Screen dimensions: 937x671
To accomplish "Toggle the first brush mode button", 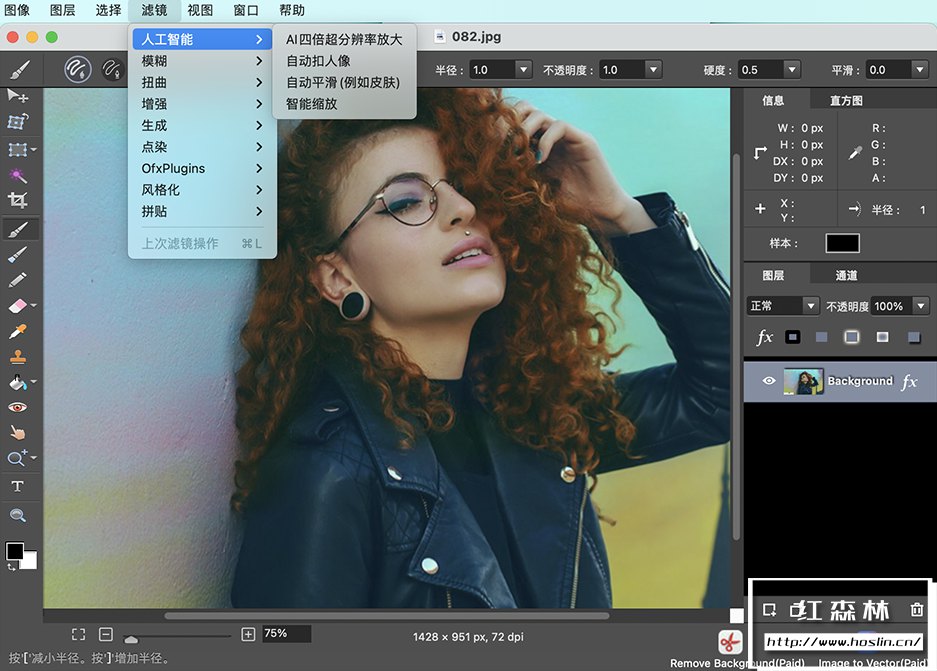I will tap(78, 69).
